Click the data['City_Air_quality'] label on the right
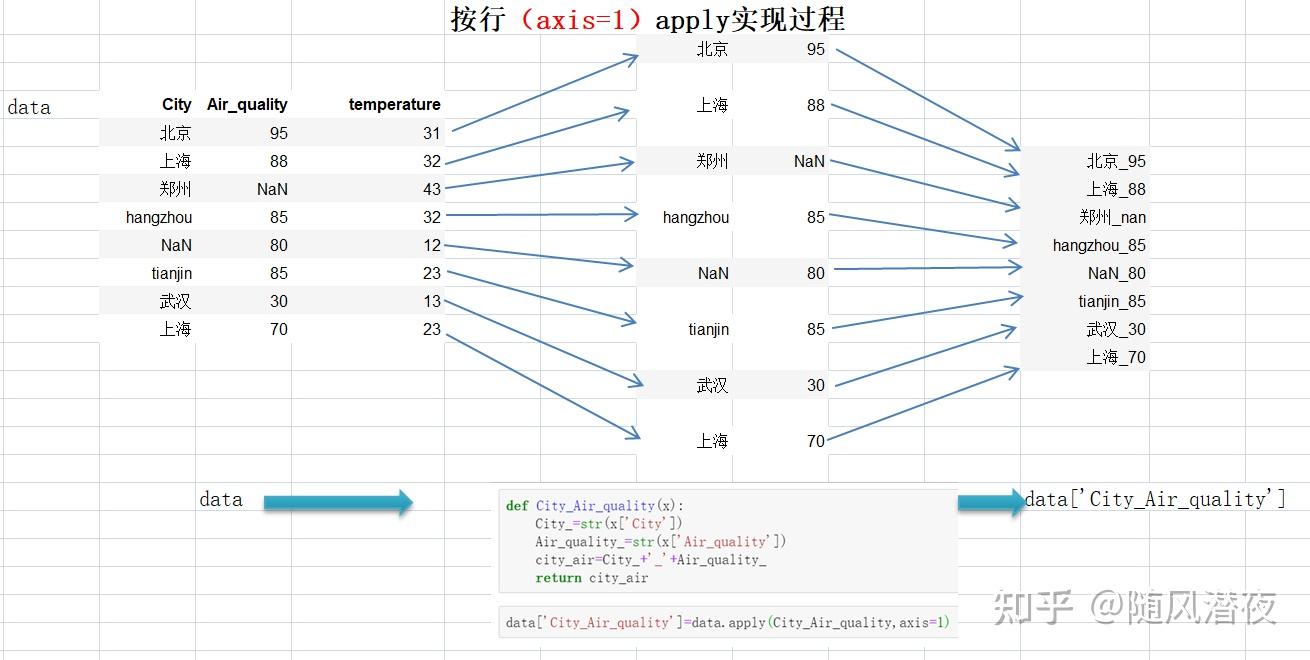Screen dimensions: 1310x660 point(1153,499)
